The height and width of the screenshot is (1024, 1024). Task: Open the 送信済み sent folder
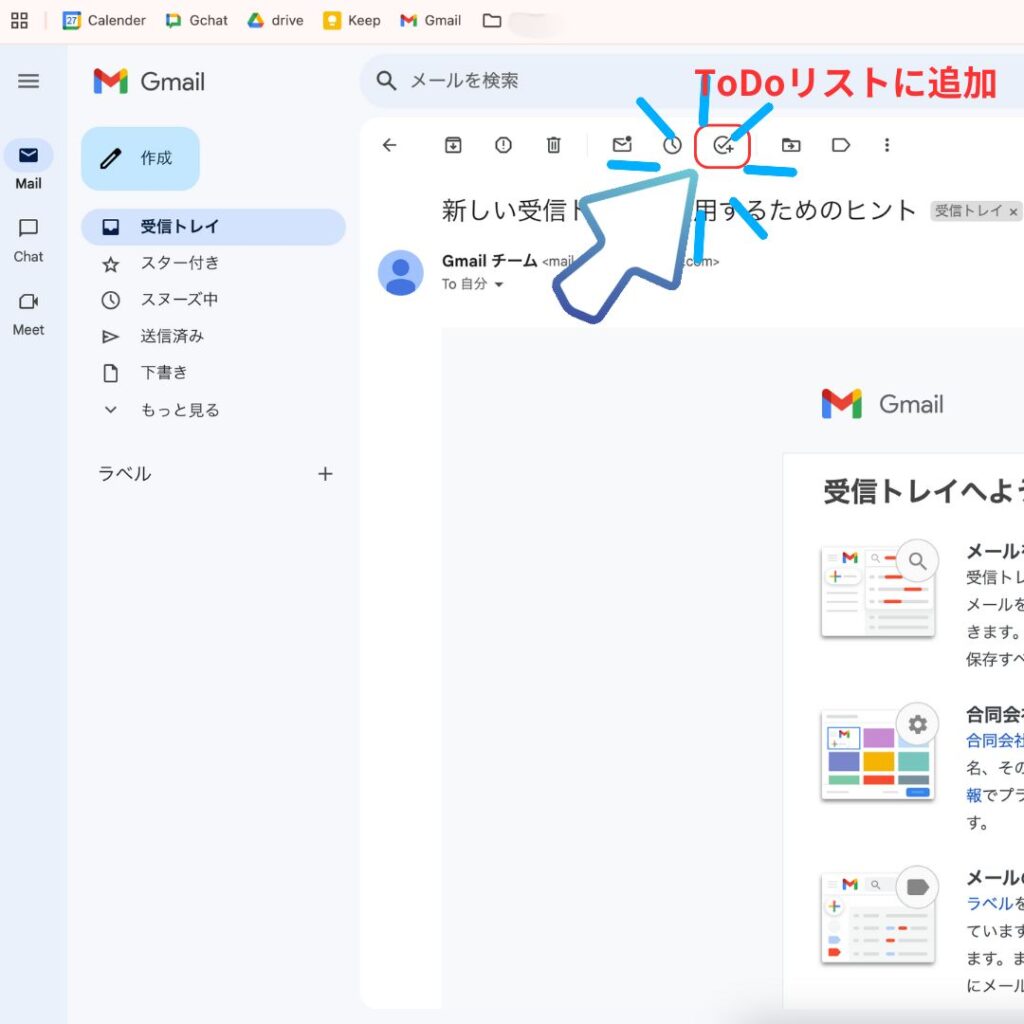click(213, 336)
